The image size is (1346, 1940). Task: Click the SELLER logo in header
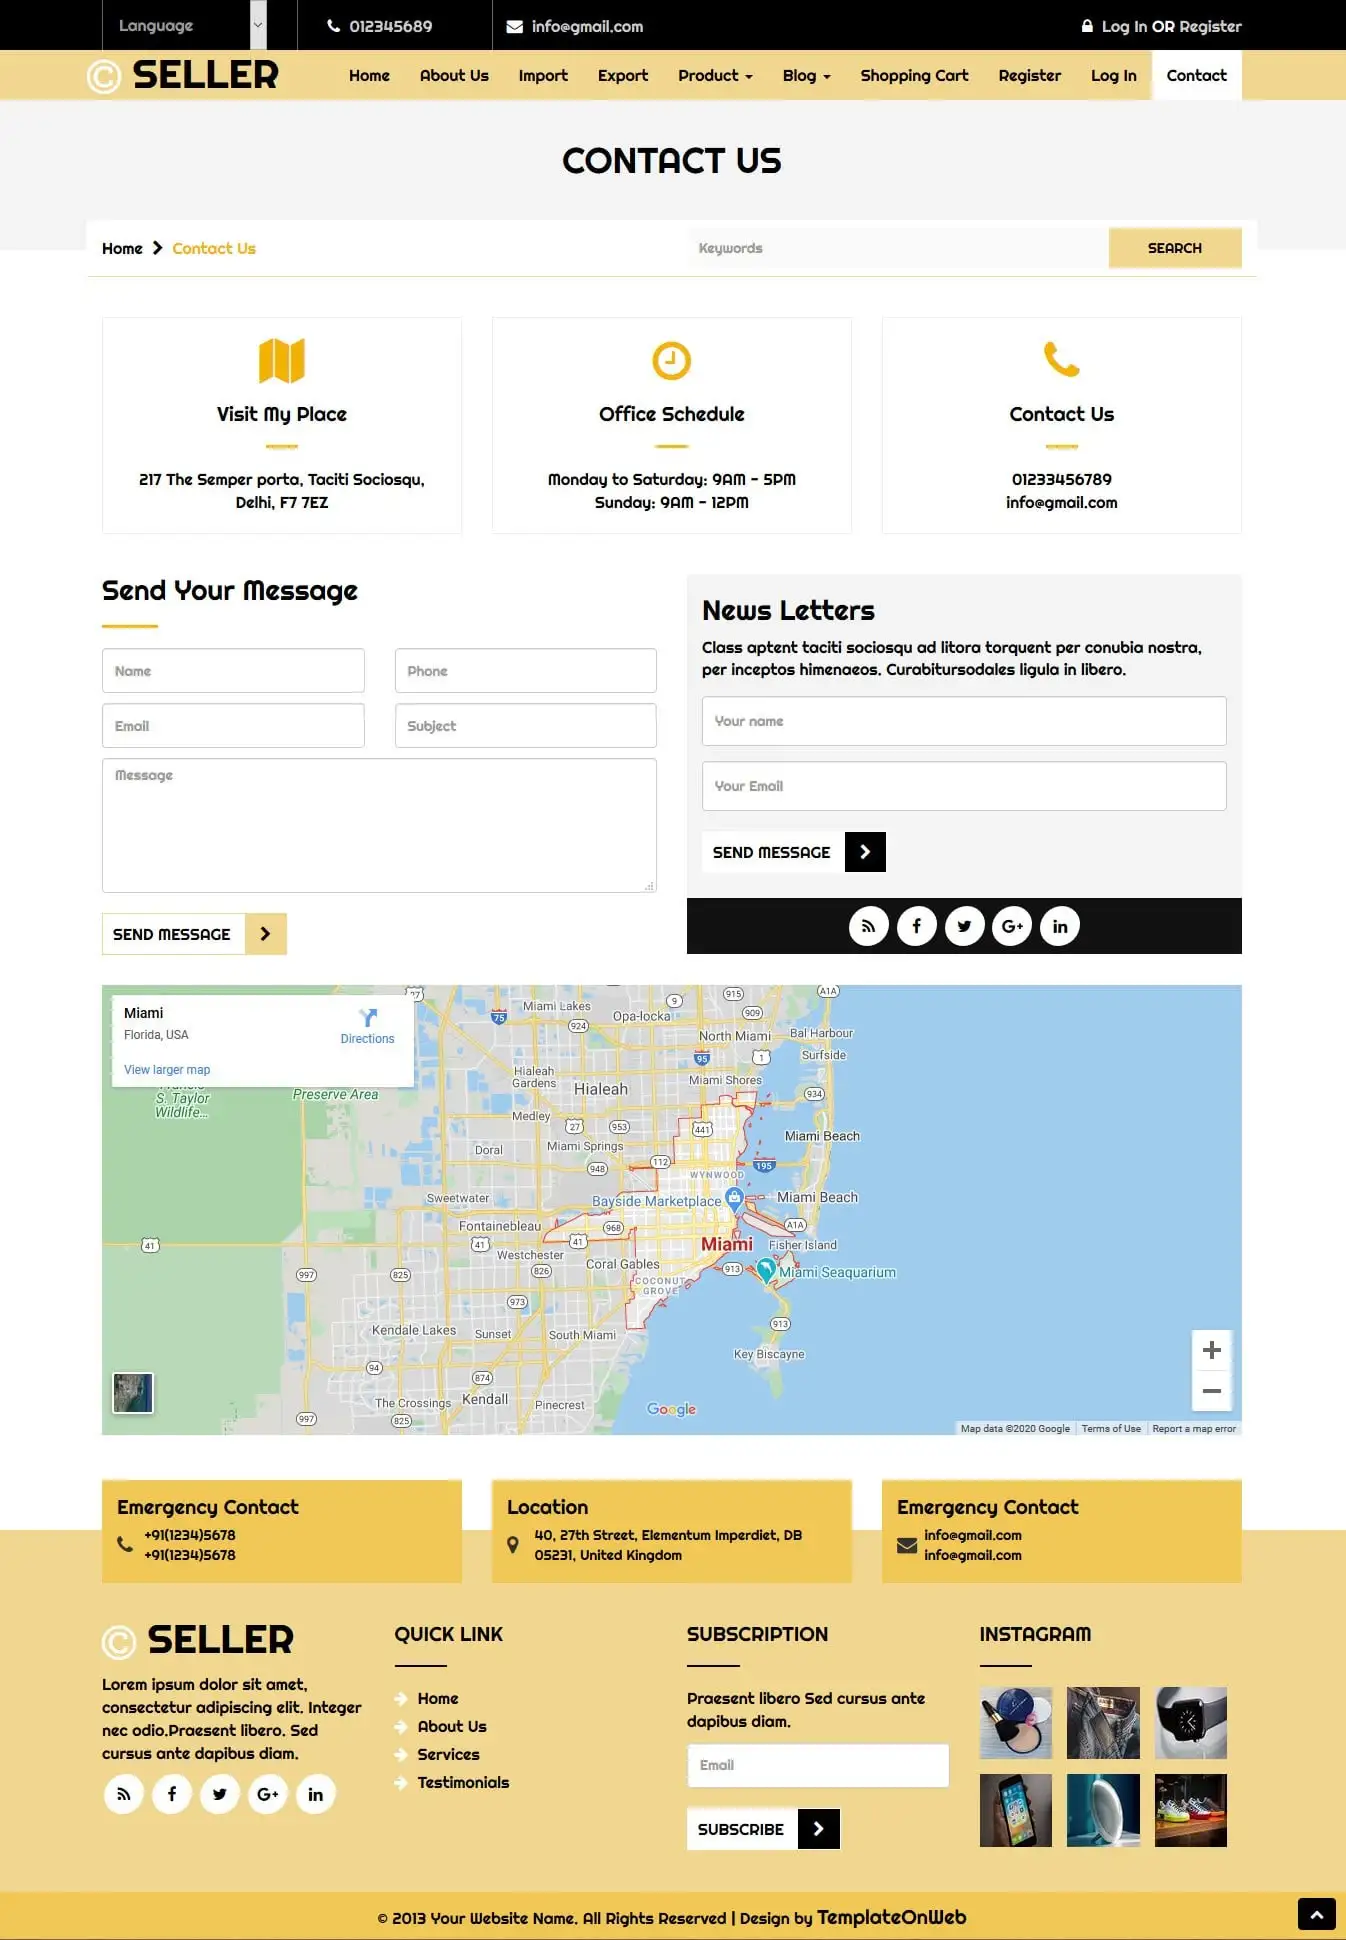coord(183,75)
